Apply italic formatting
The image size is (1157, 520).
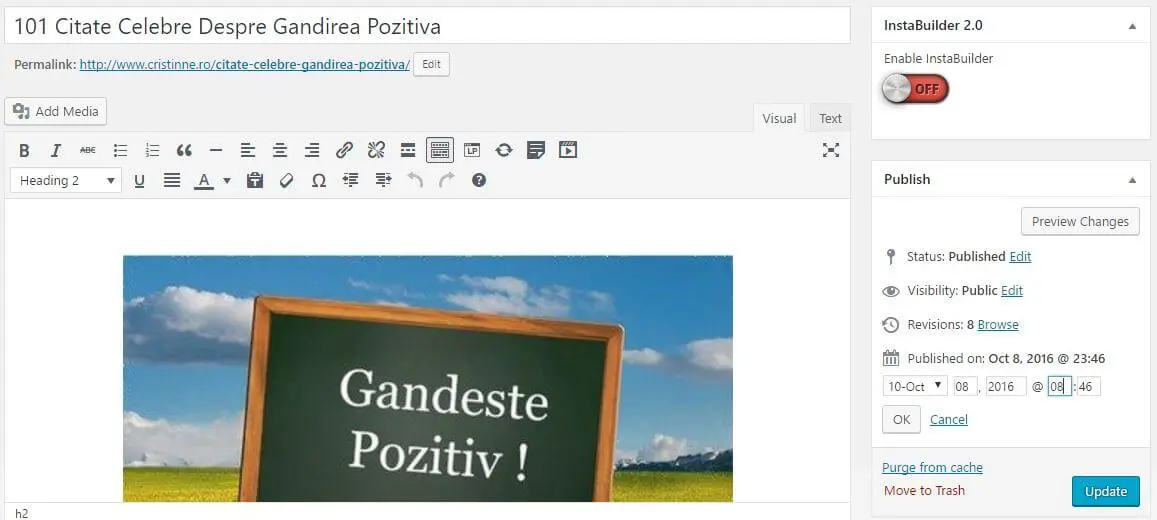pos(56,151)
